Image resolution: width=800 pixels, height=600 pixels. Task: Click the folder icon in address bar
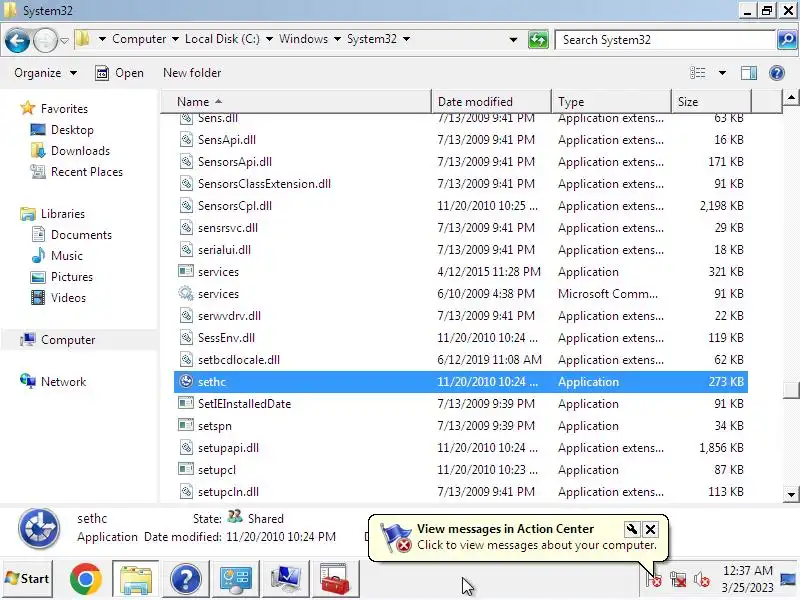[x=83, y=39]
